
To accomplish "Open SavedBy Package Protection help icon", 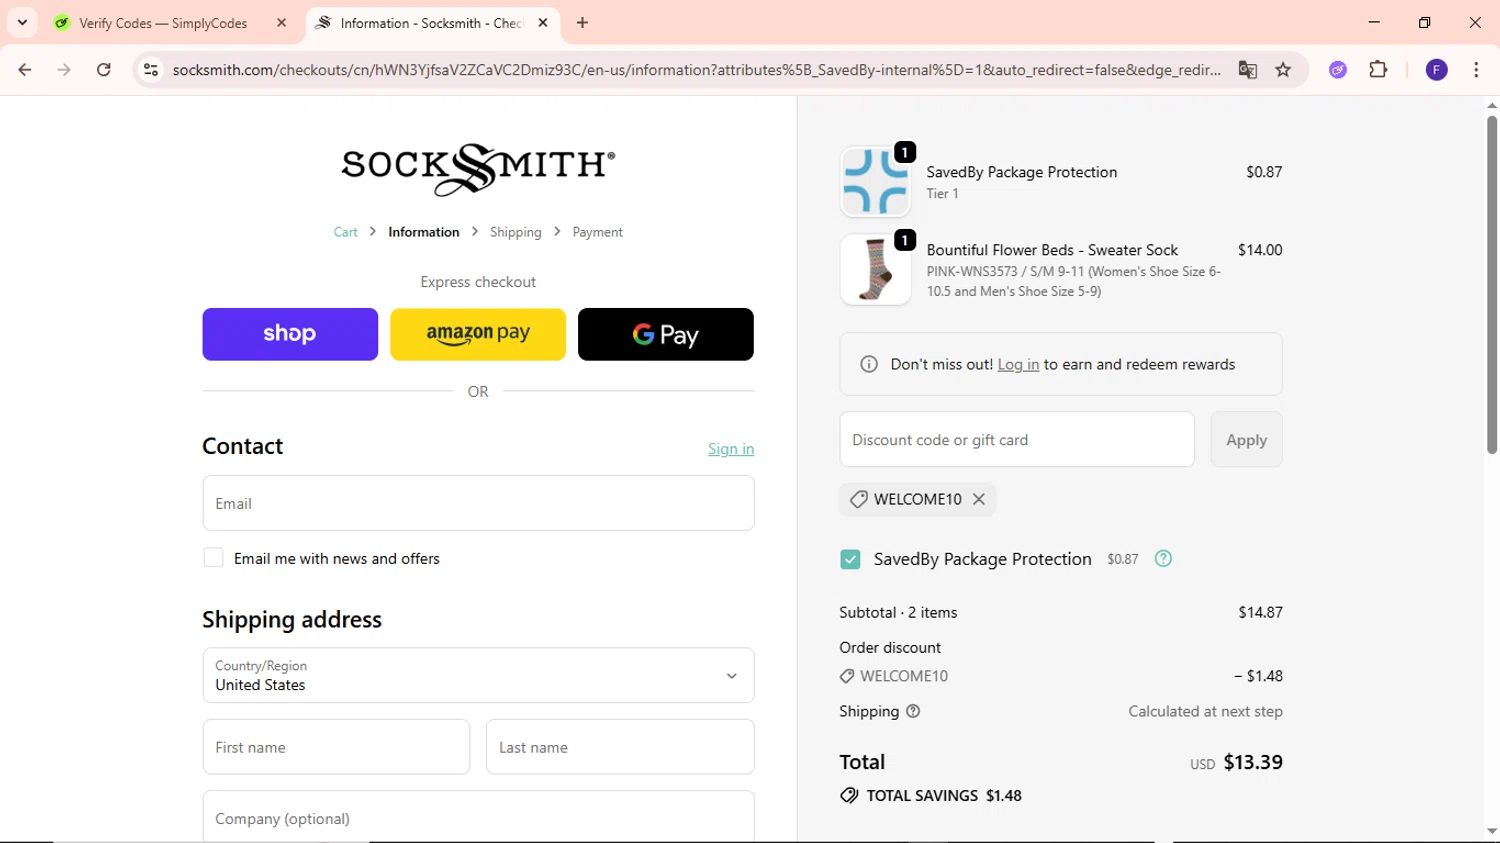I will 1163,559.
